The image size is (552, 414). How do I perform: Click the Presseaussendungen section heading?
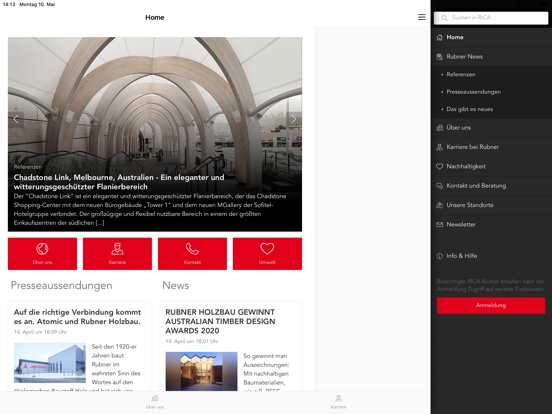[x=62, y=286]
